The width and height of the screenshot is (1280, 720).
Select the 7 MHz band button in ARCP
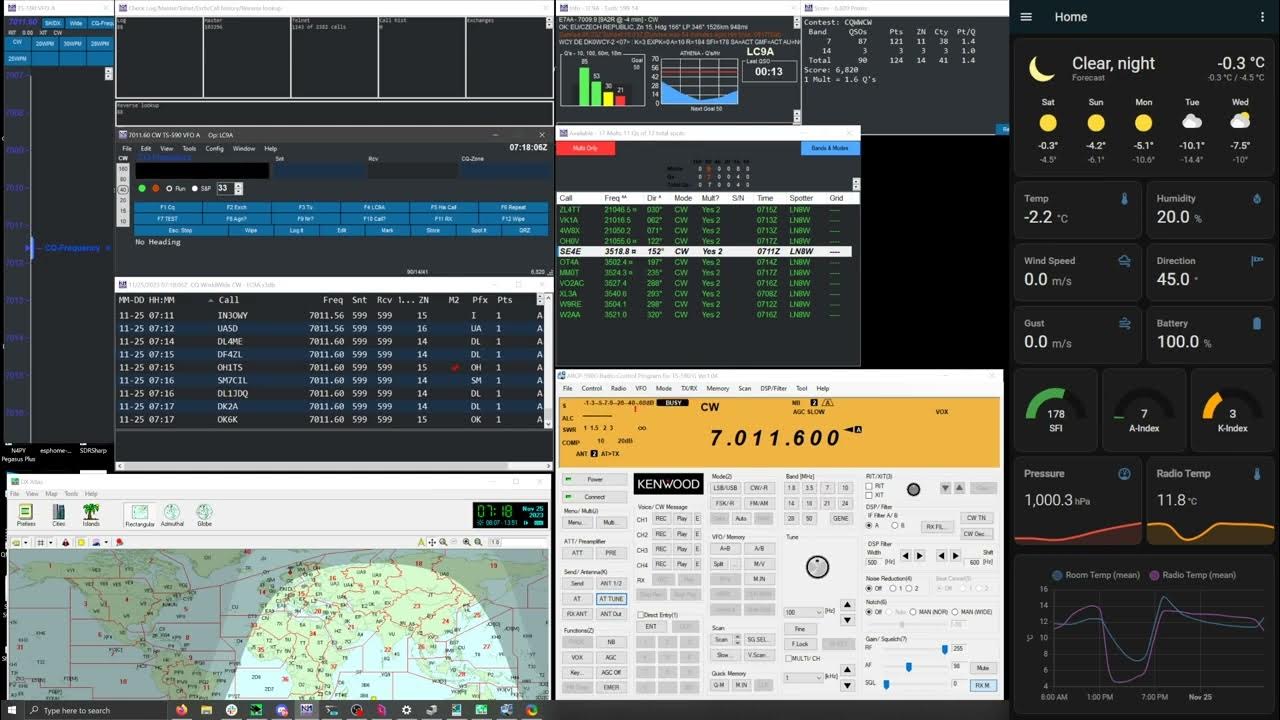(x=827, y=488)
